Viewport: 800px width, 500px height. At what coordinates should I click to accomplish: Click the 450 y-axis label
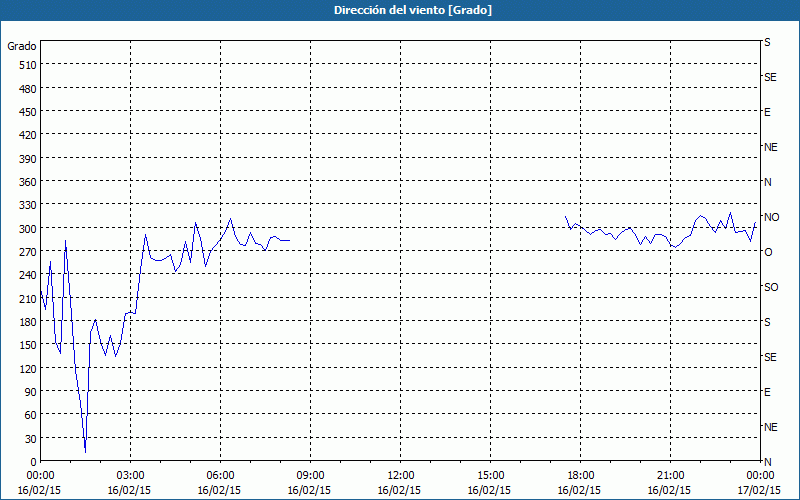point(28,112)
